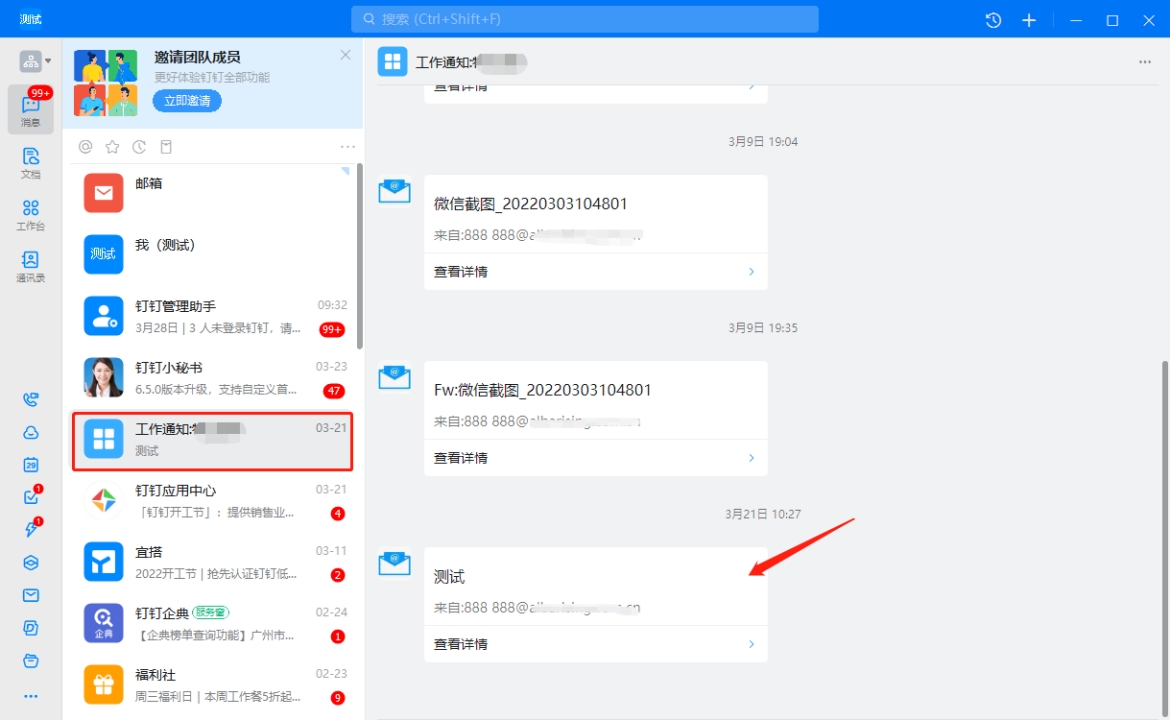Open the calendar icon in the sidebar
1170x720 pixels.
coord(31,464)
